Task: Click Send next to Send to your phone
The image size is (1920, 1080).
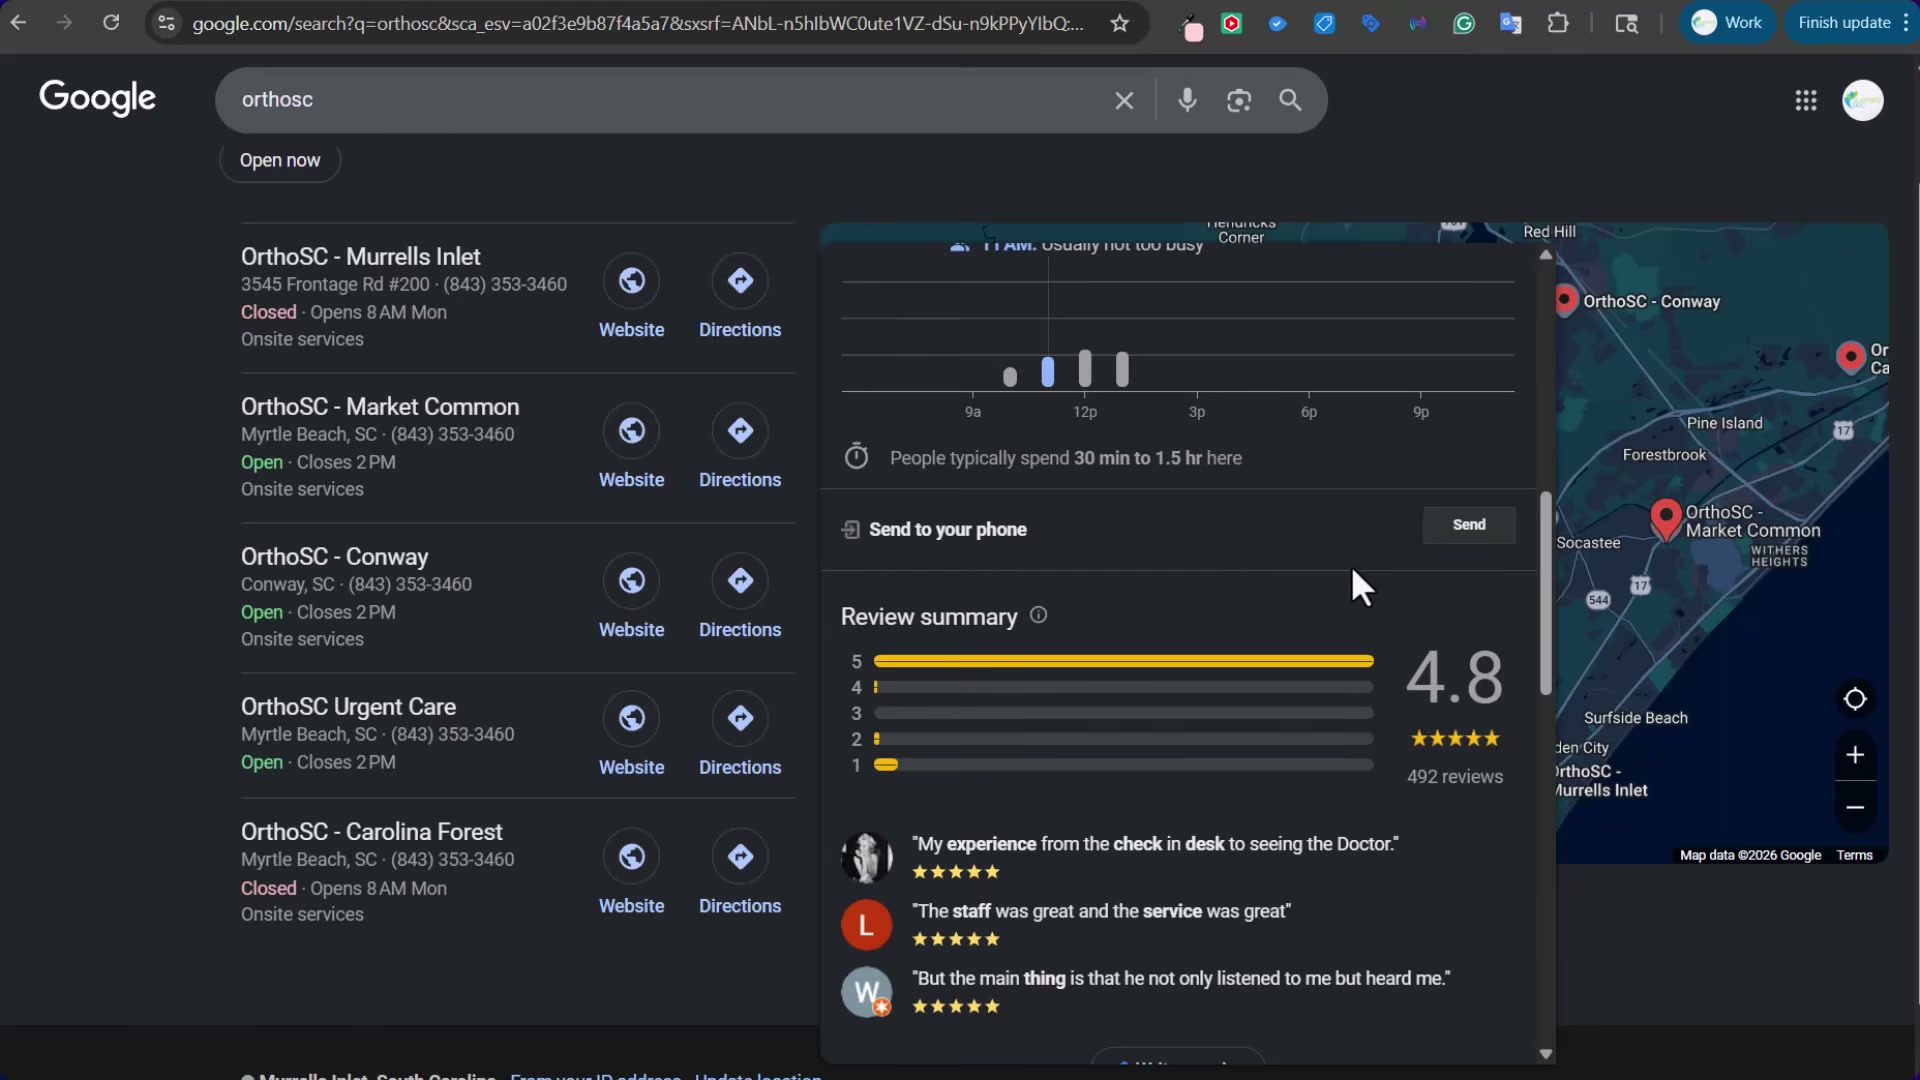Action: 1468,525
